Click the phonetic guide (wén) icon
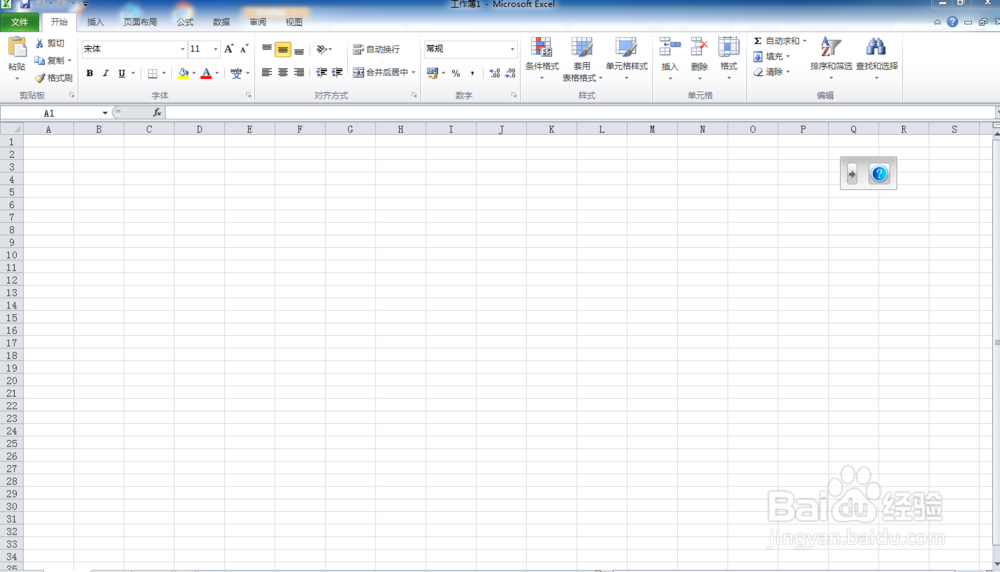 pos(236,73)
